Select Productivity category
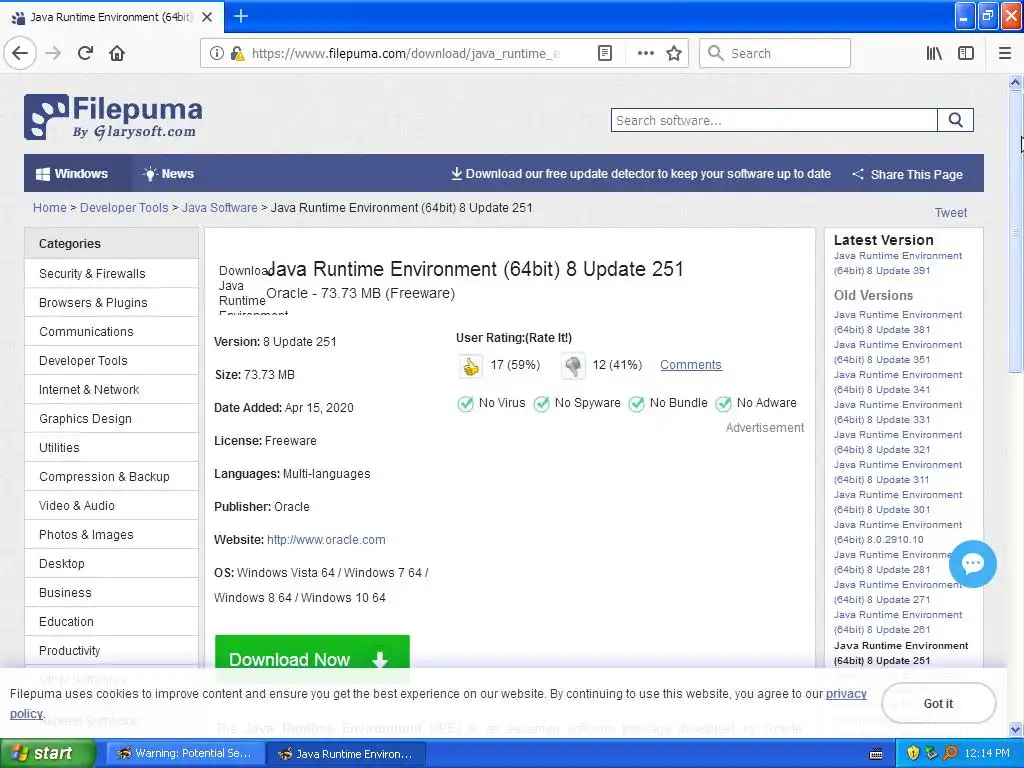 [x=111, y=650]
